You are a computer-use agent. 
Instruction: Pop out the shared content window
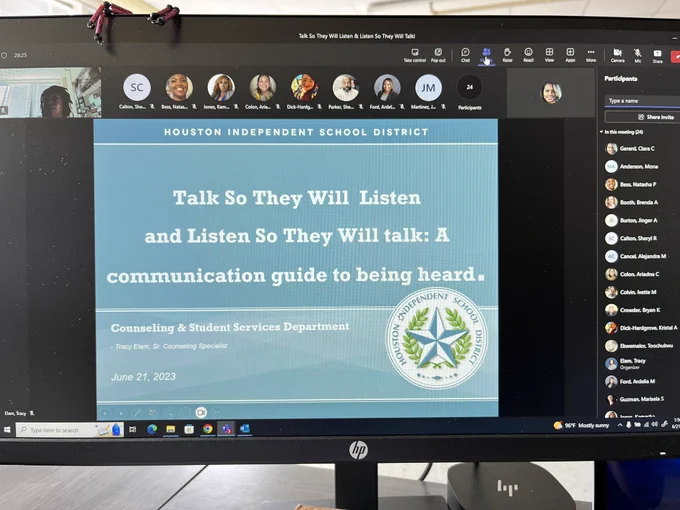438,56
